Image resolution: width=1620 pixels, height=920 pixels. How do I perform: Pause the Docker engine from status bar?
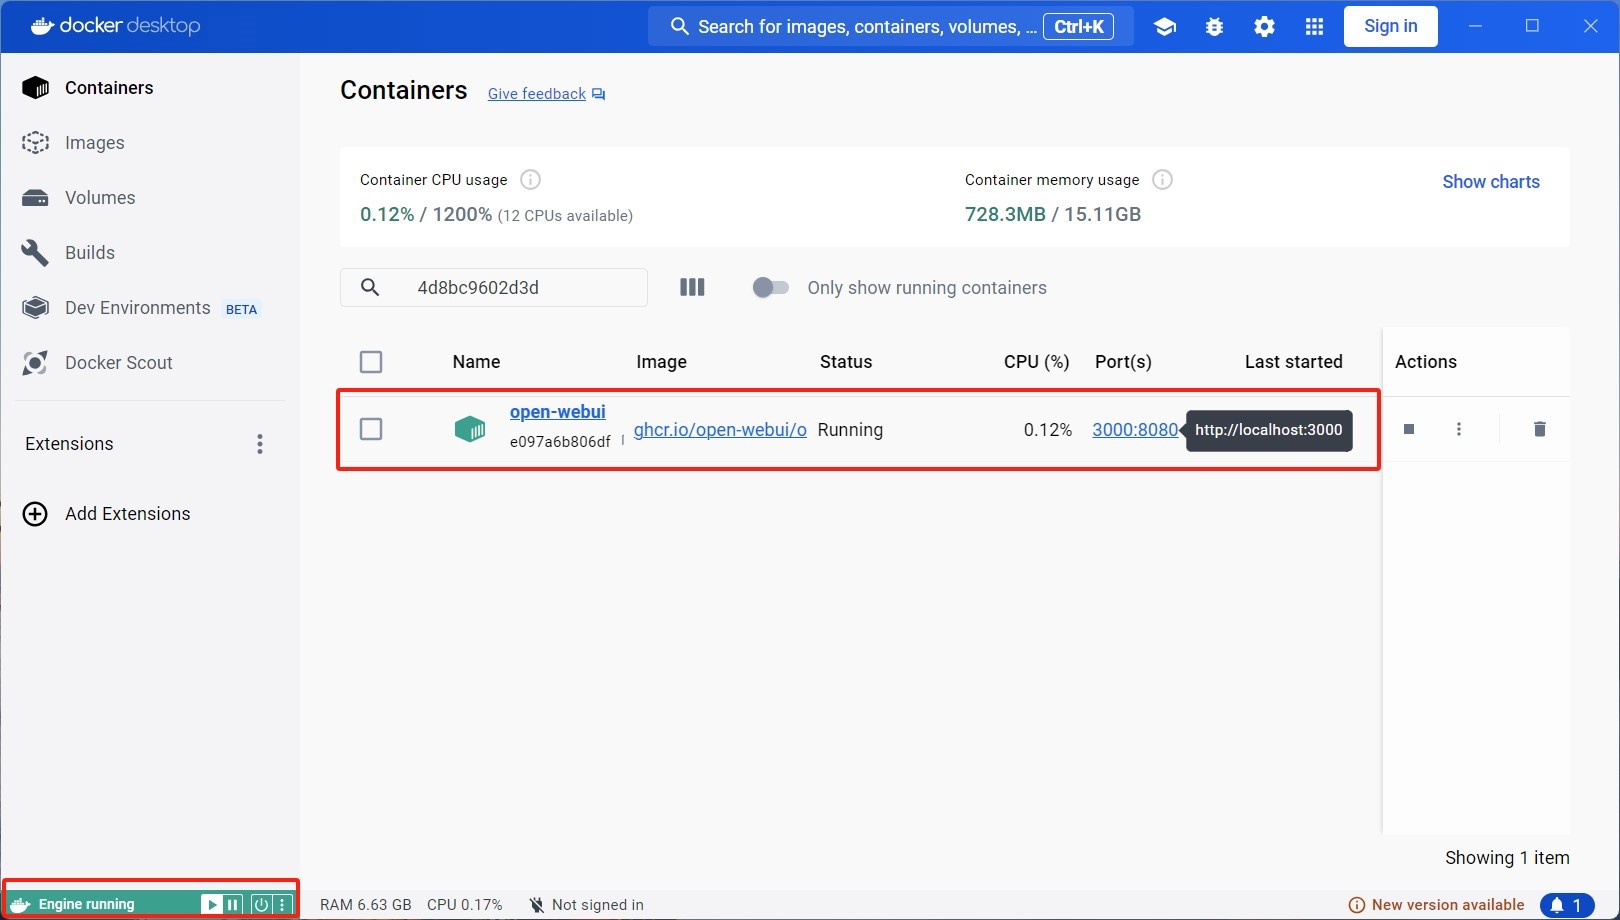[233, 905]
